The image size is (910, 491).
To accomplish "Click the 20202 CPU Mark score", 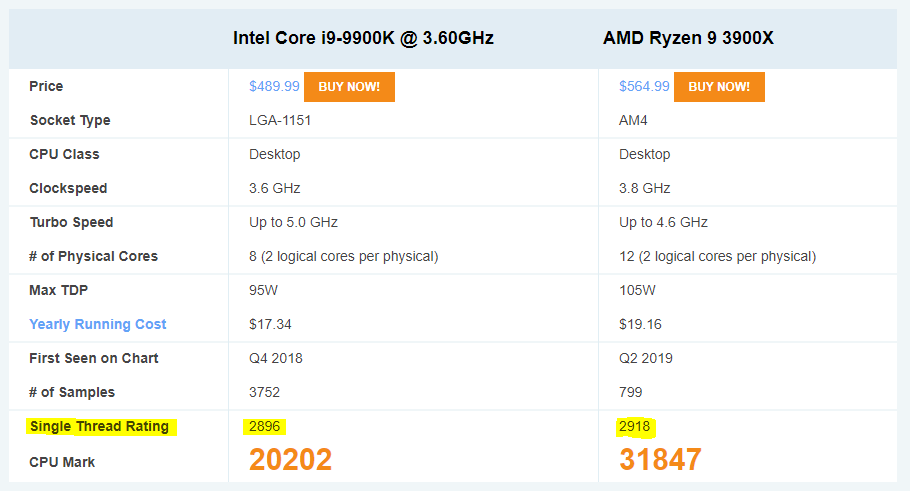I will 290,460.
